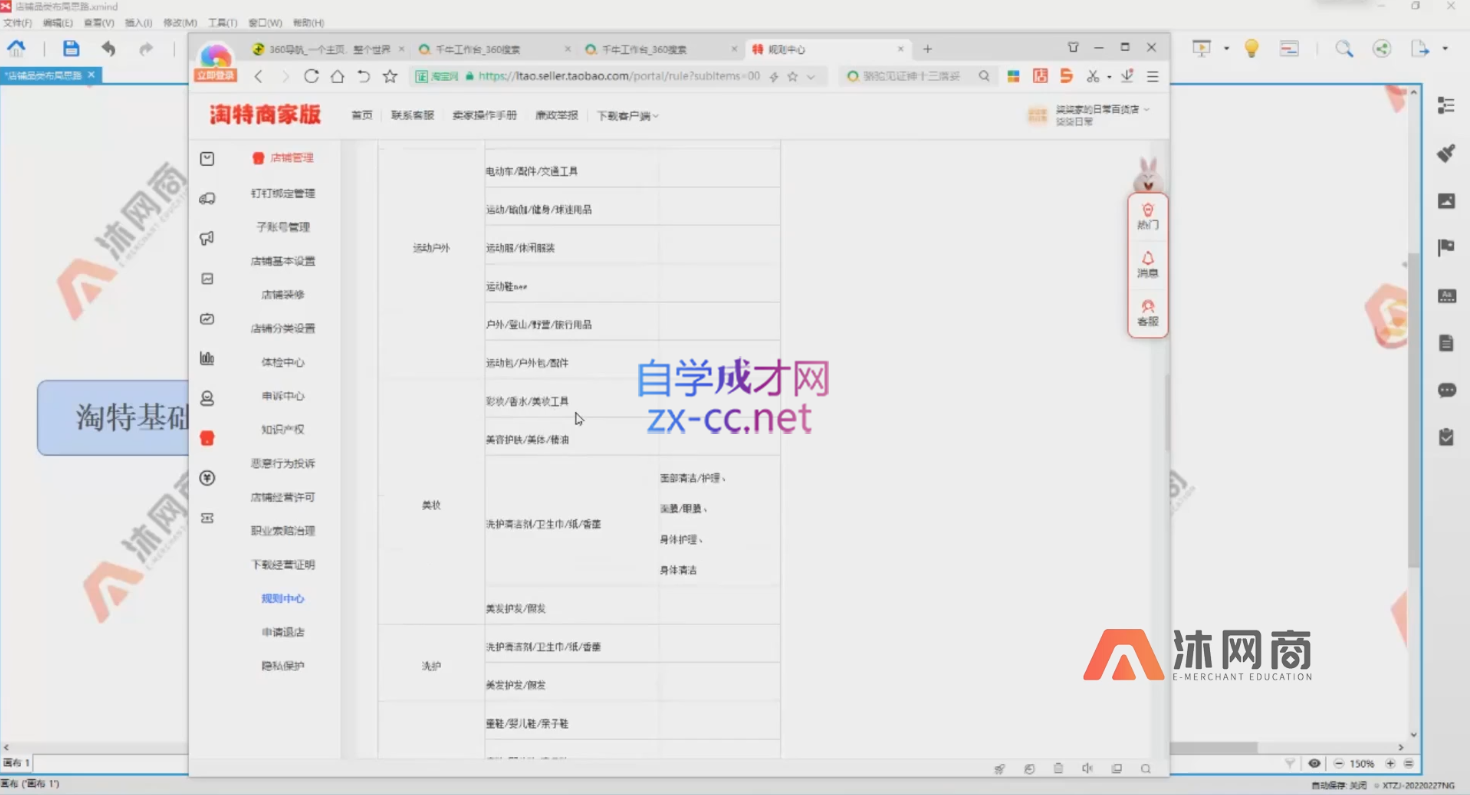Open browser hamburger menu icon
1470x795 pixels.
[x=1152, y=76]
